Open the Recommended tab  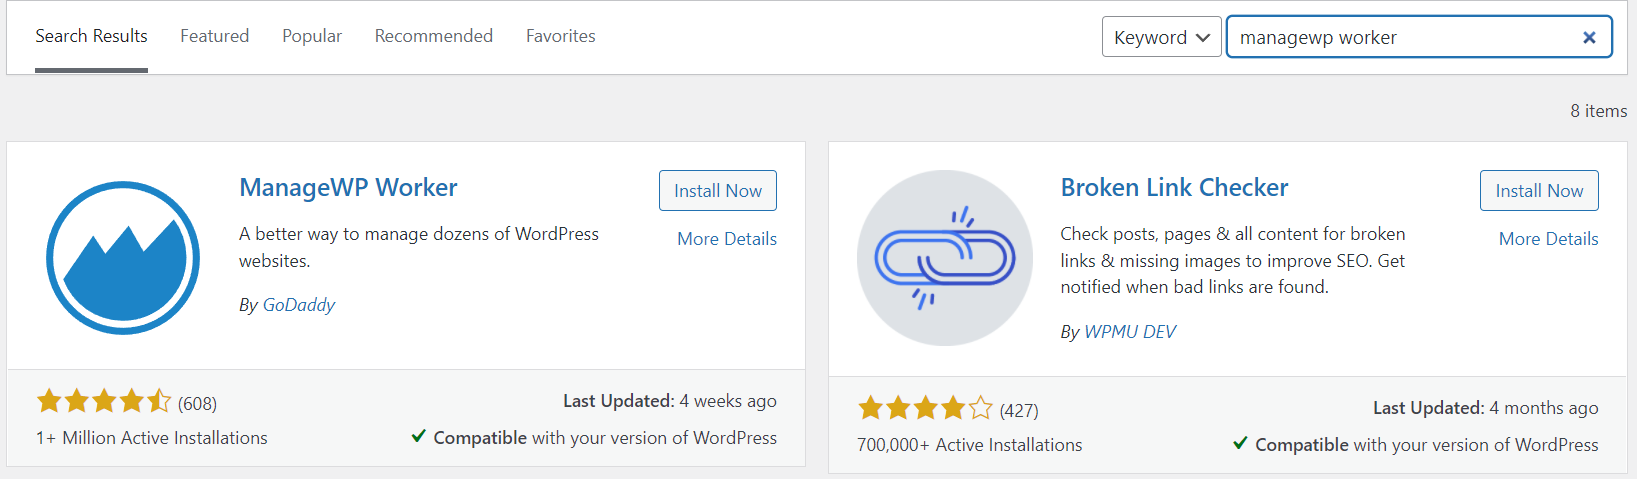[x=433, y=36]
